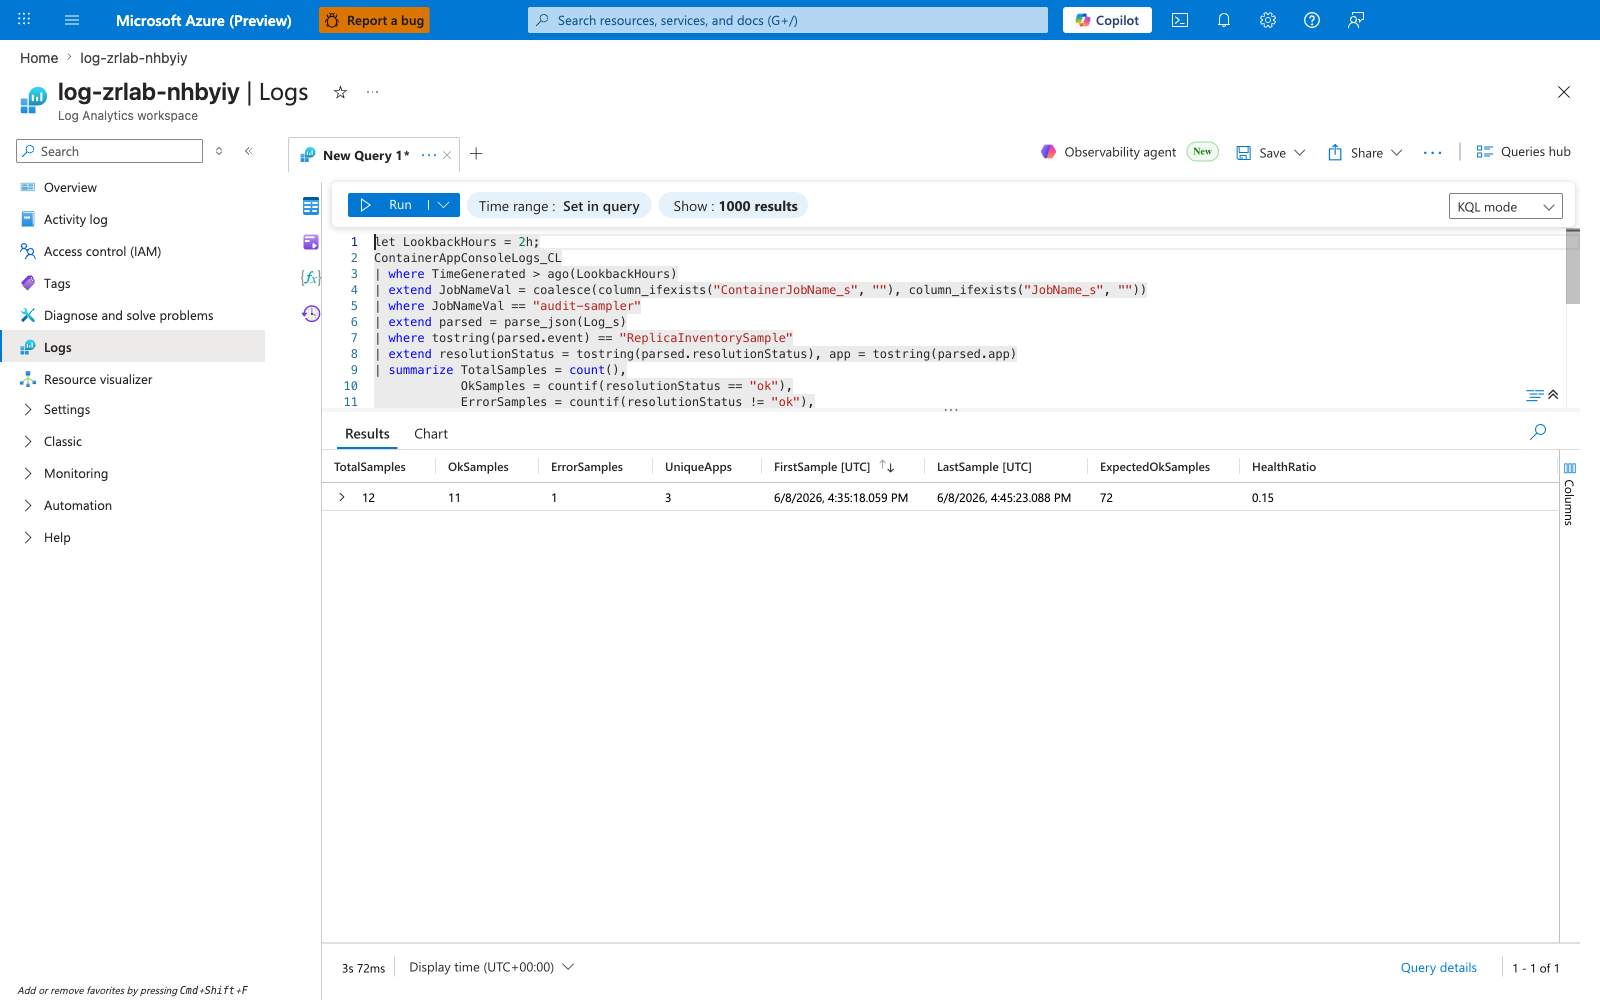This screenshot has height=1000, width=1600.
Task: Set the Time range pill
Action: (x=559, y=206)
